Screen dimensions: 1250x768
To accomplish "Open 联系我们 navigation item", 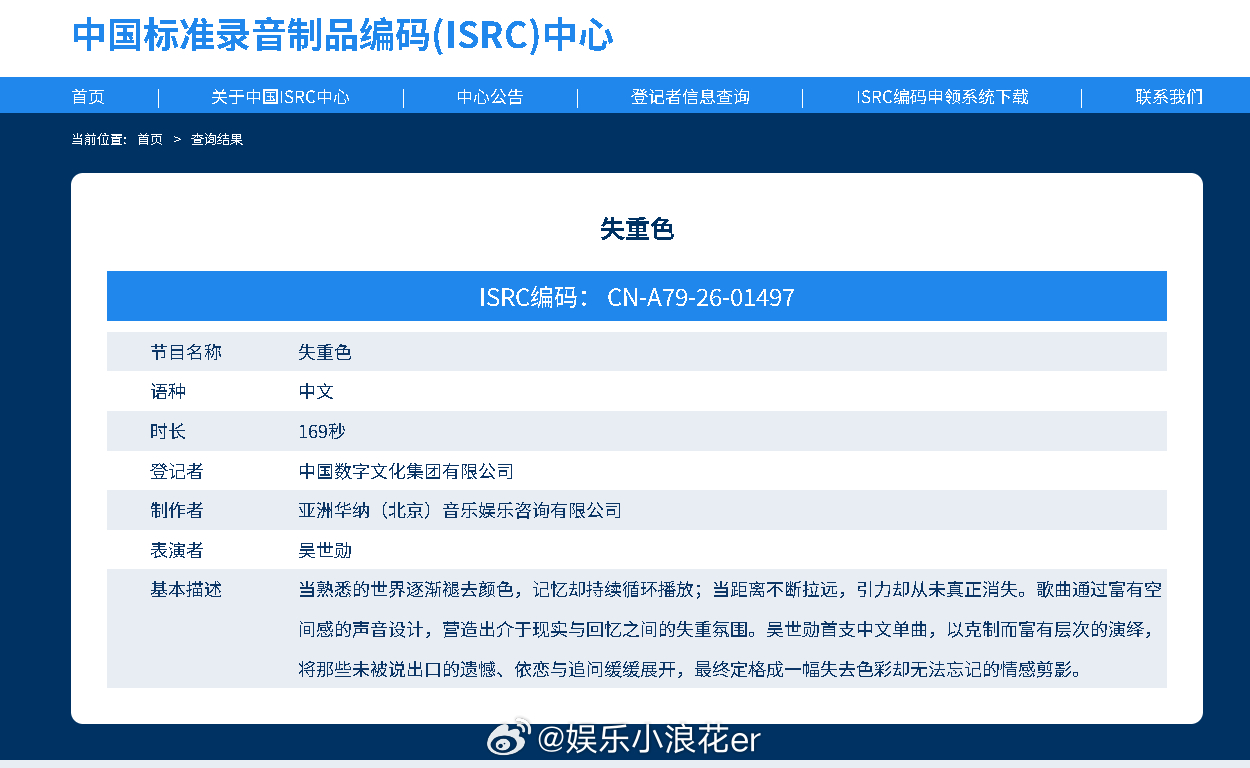I will tap(1169, 97).
